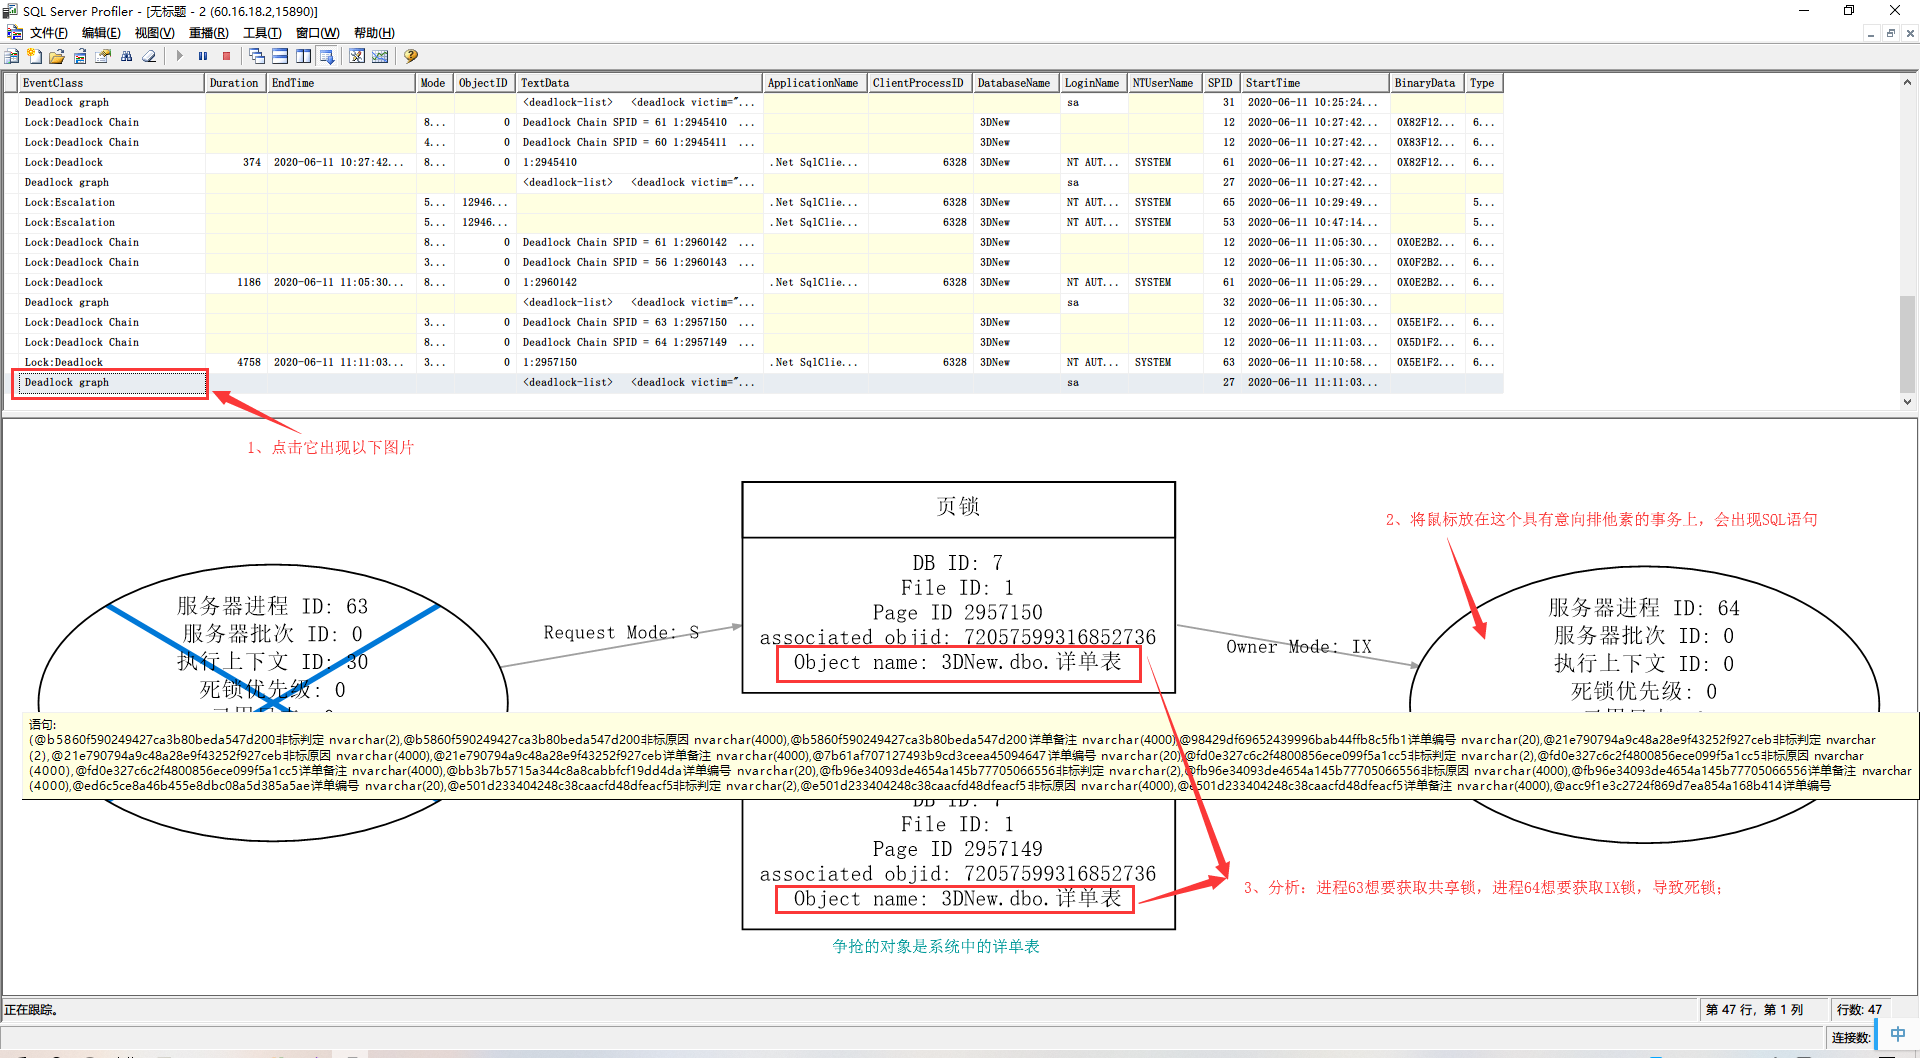Click the New Trace toolbar icon
The width and height of the screenshot is (1920, 1058).
[x=12, y=56]
